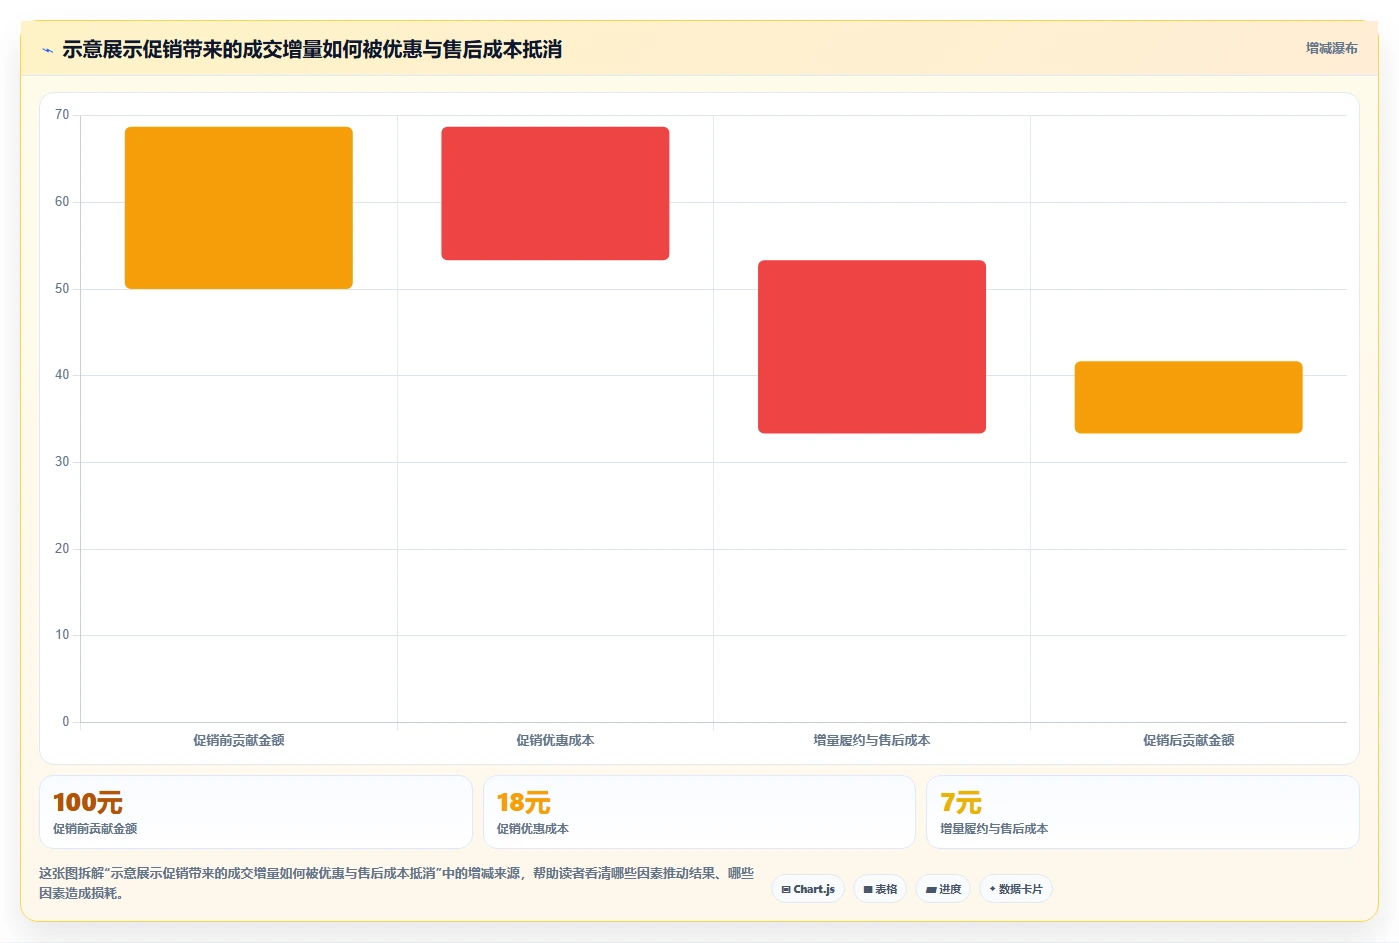Click the y-axis value 0
Viewport: 1399px width, 943px height.
click(66, 722)
